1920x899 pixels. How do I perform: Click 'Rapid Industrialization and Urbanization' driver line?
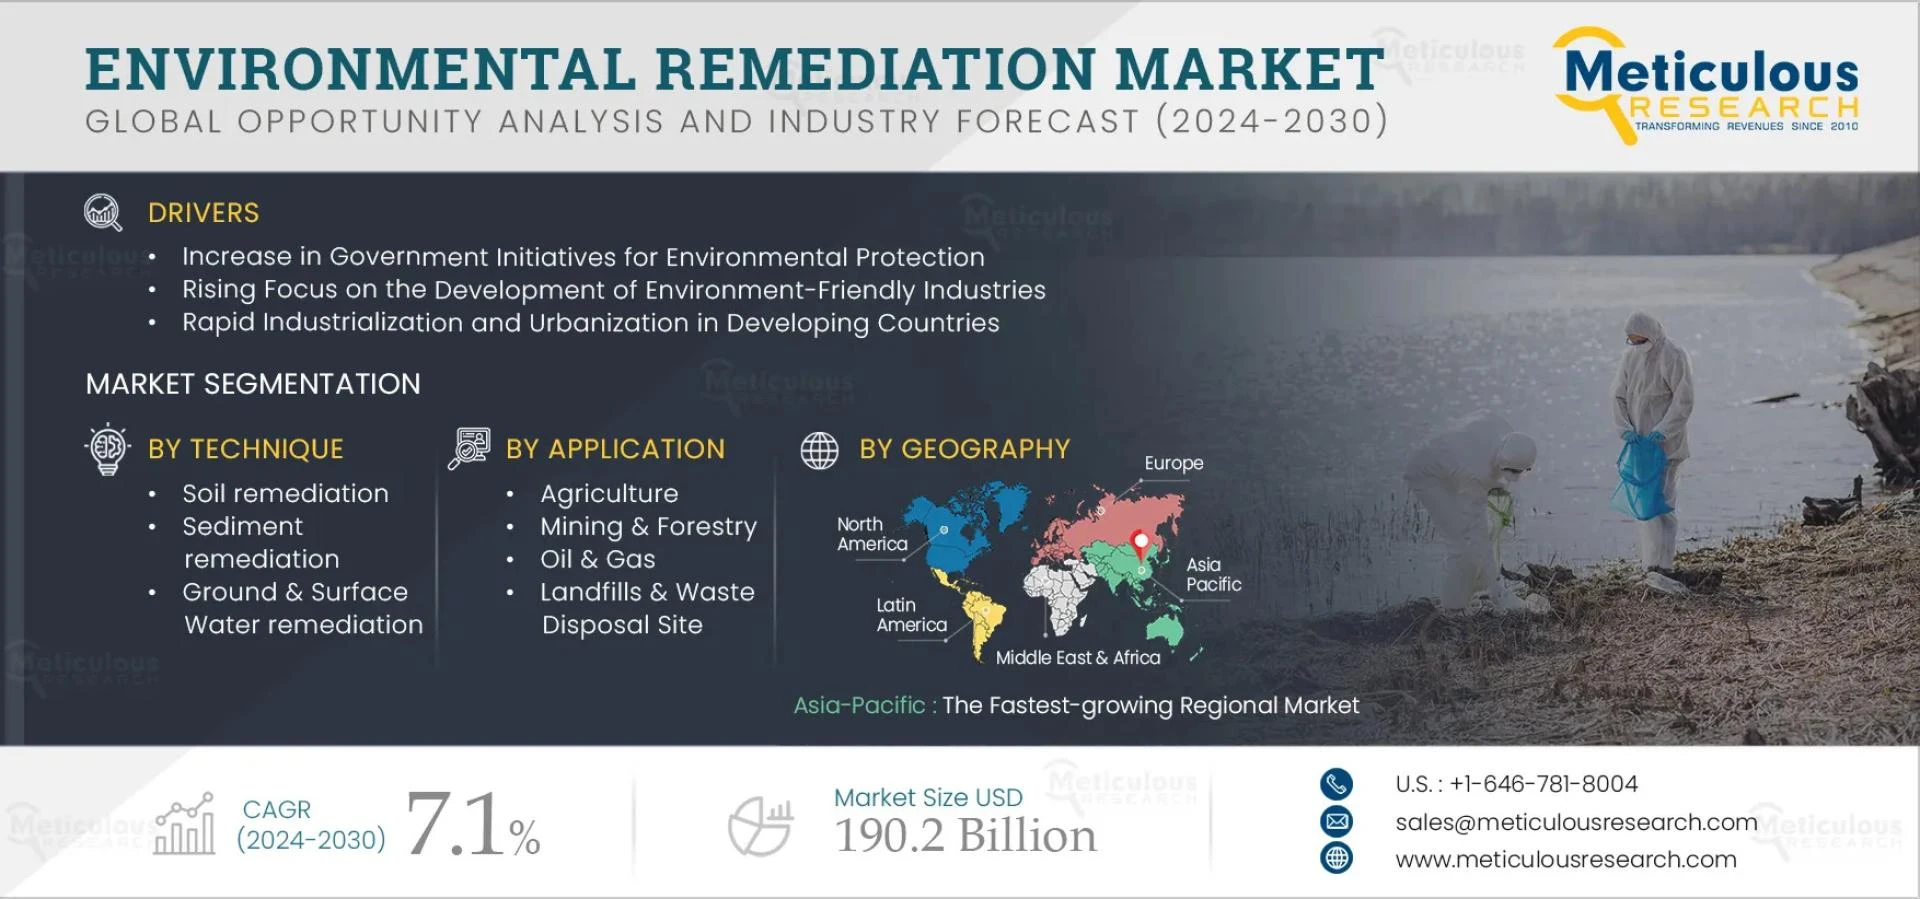point(590,323)
